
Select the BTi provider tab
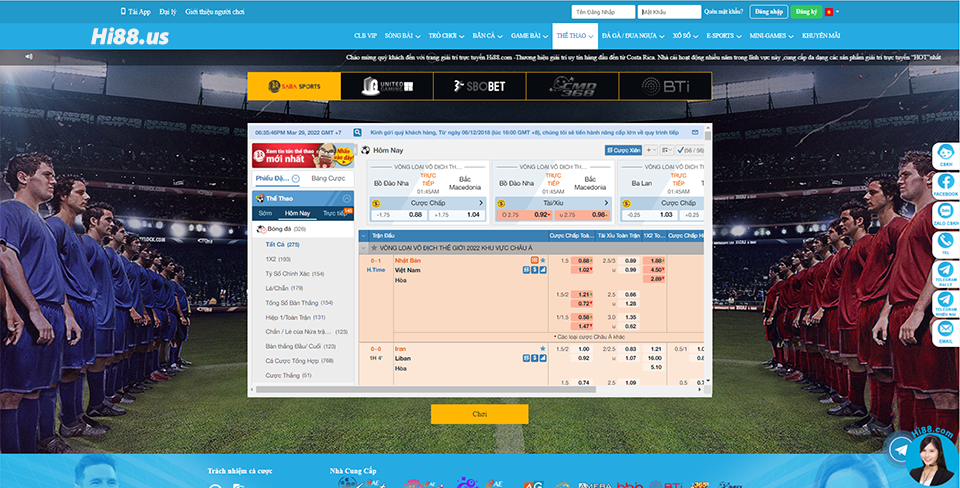click(665, 86)
